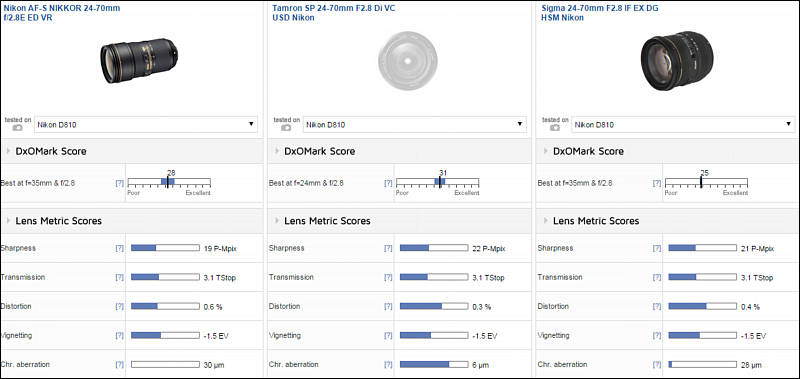
Task: Collapse the DxOMark Score section for Nikon lens
Action: 9,151
